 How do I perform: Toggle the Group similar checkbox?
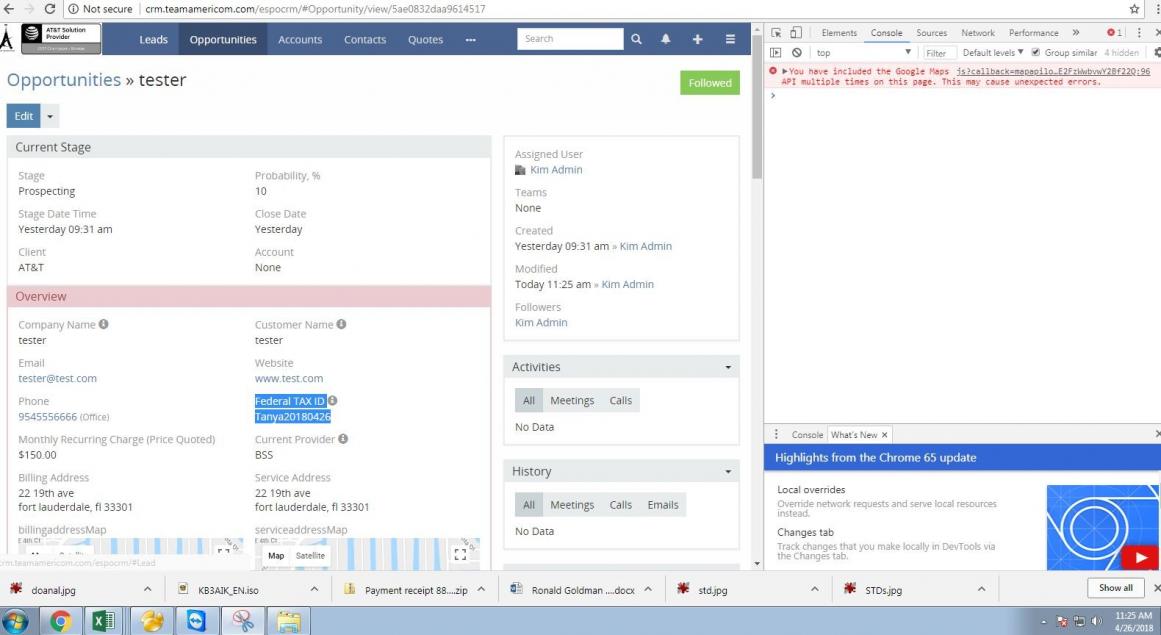click(x=1036, y=53)
